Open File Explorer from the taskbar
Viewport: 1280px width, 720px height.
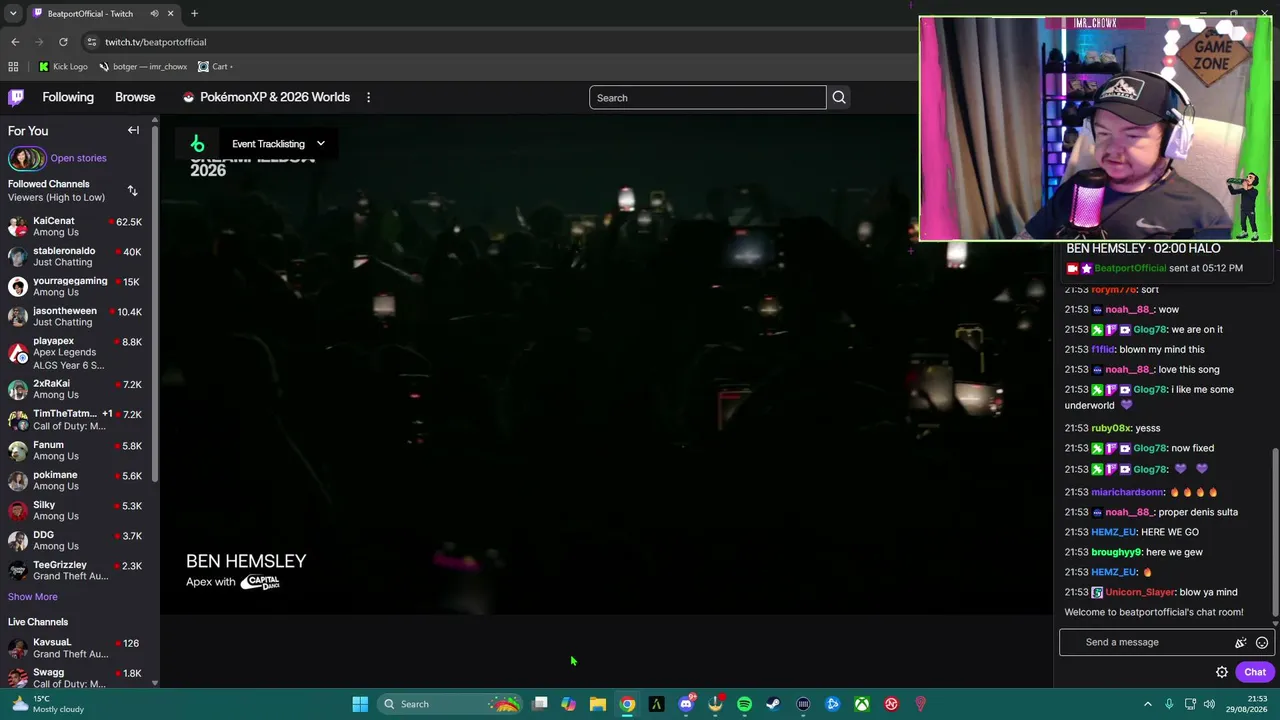point(598,704)
